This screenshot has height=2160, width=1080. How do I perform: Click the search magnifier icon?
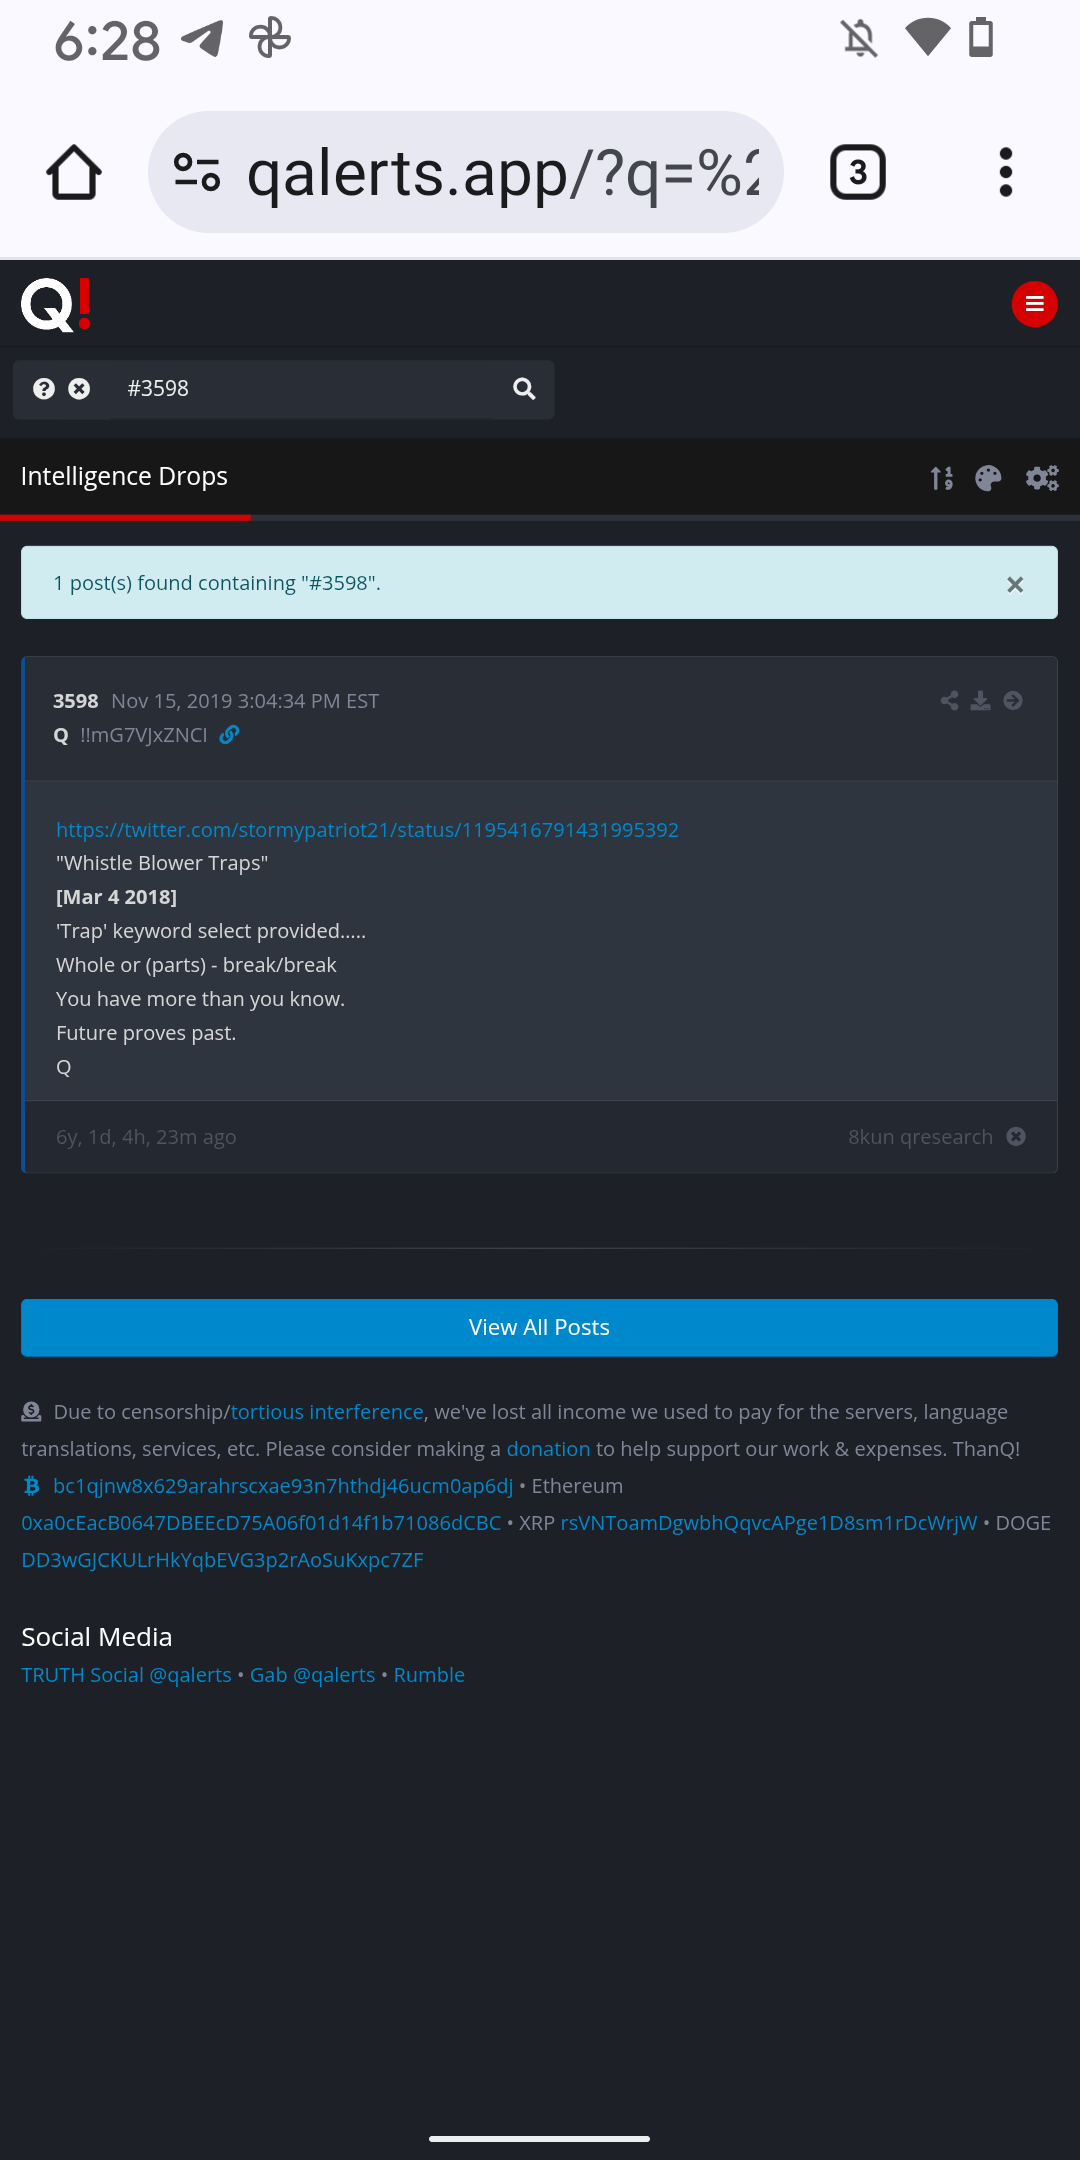(x=524, y=389)
